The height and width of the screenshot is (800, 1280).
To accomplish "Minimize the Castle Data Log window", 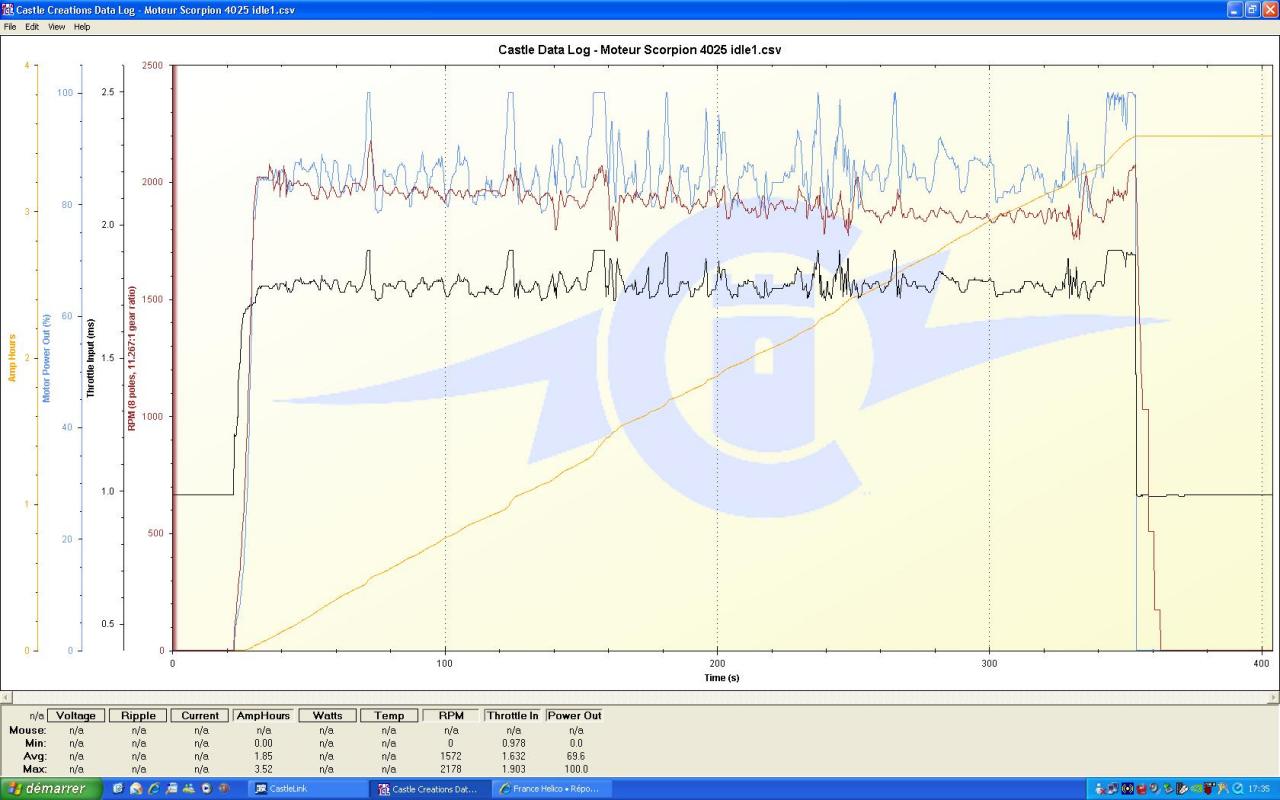I will [1235, 9].
